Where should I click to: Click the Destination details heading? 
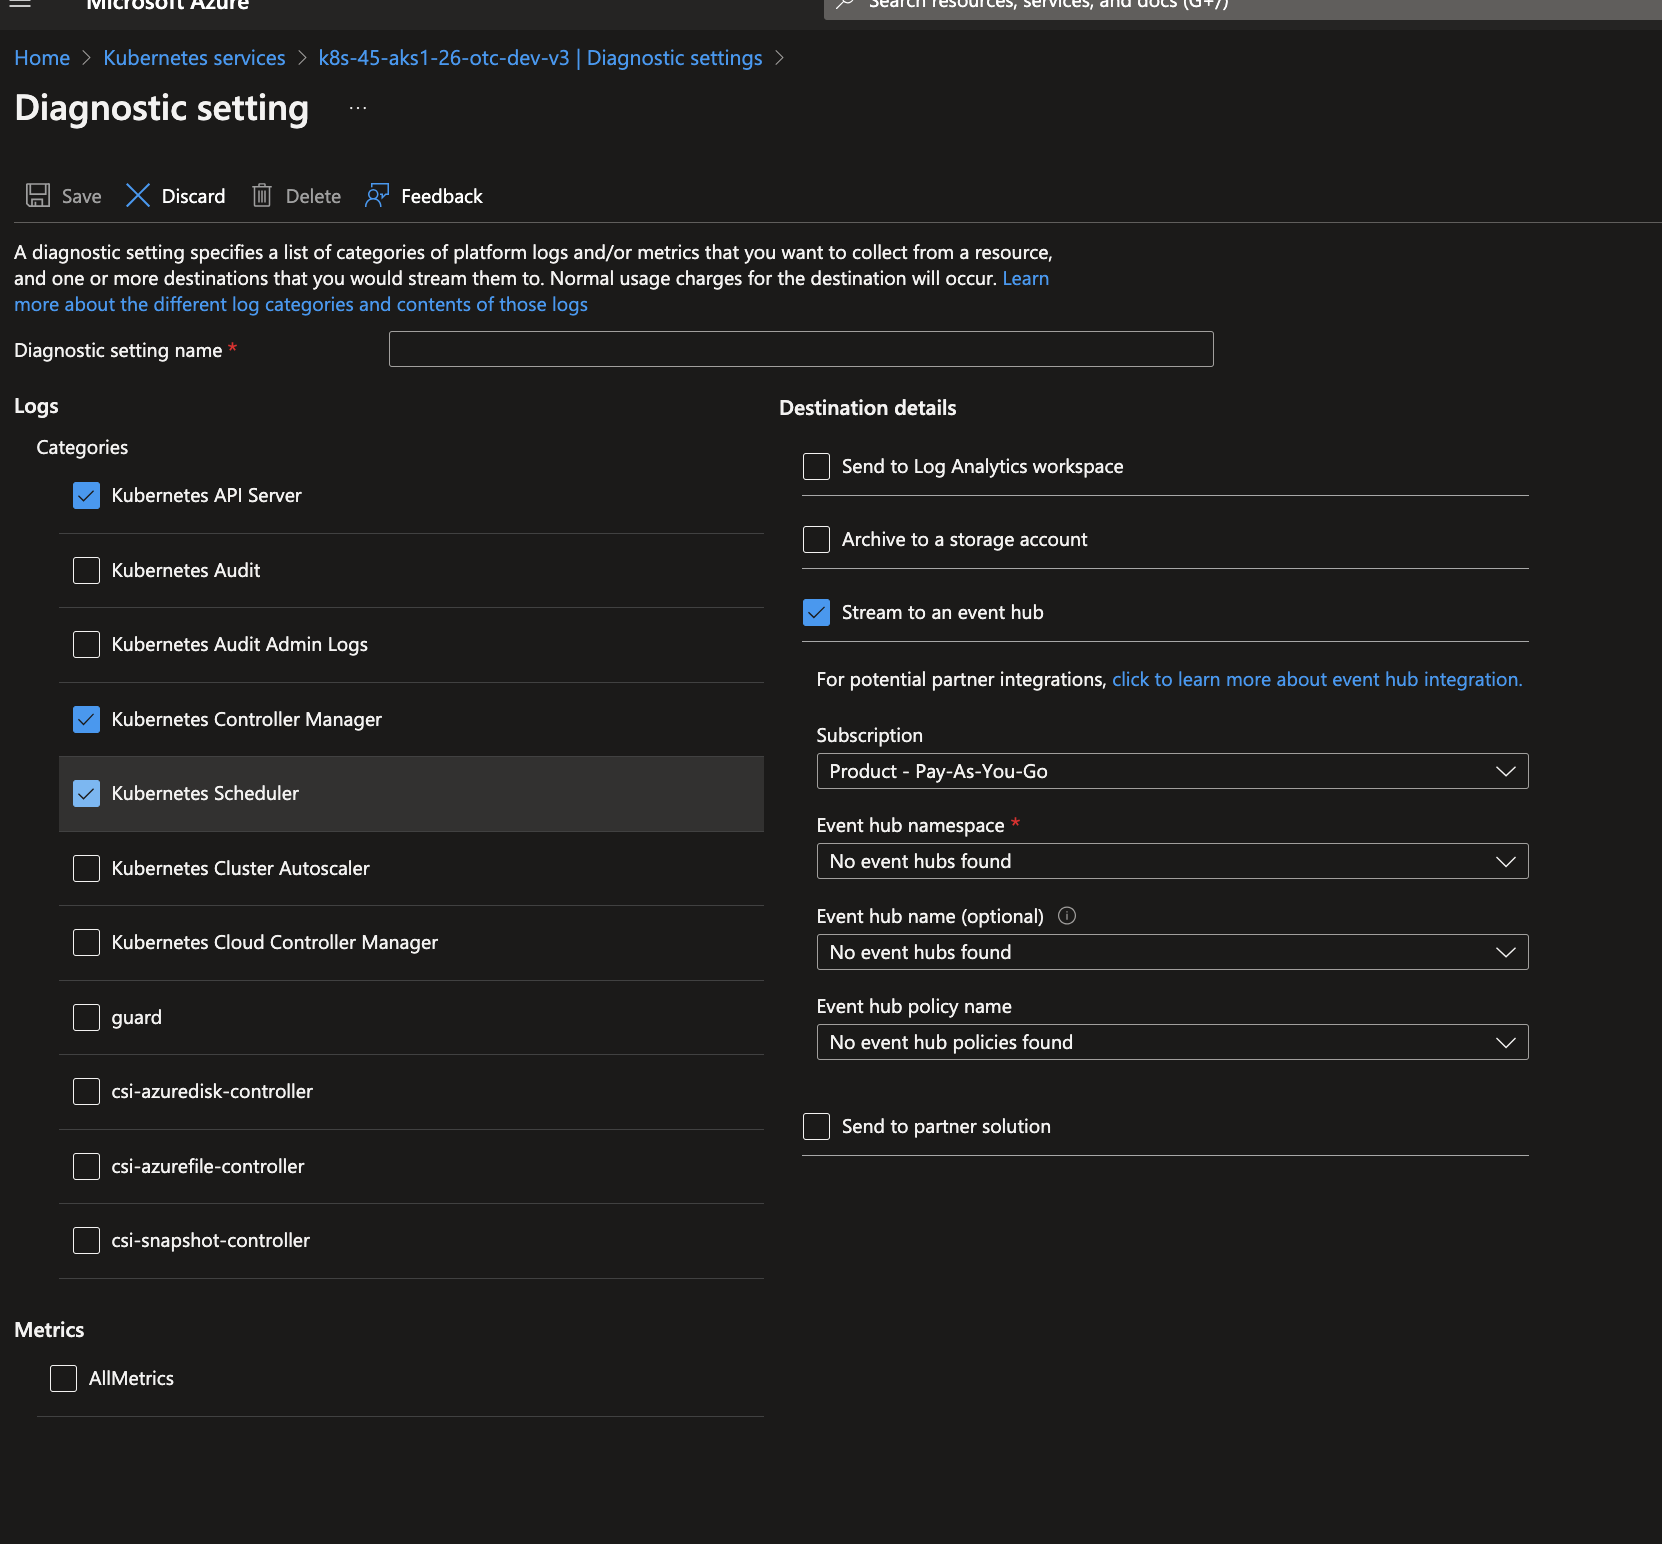tap(867, 408)
